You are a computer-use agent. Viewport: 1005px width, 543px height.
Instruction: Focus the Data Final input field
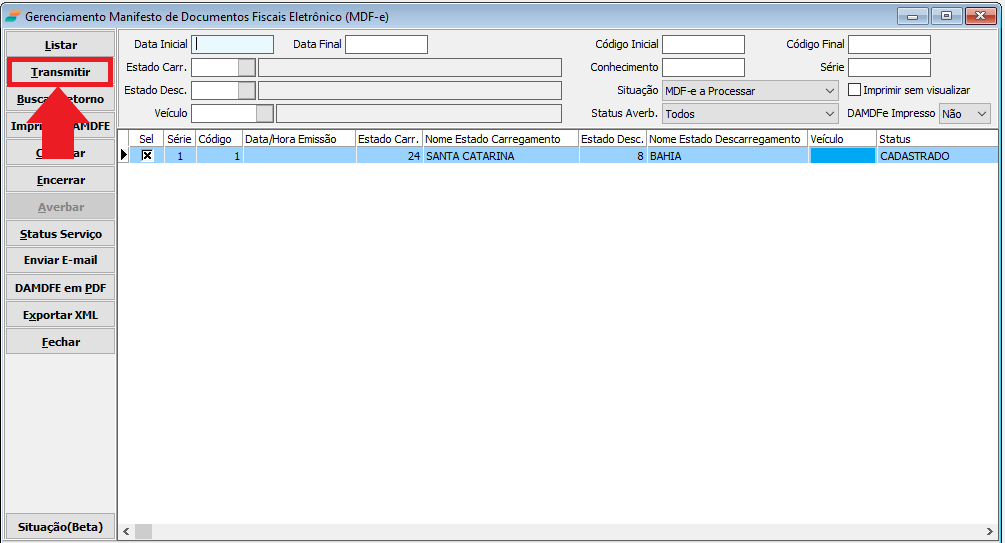(x=386, y=44)
